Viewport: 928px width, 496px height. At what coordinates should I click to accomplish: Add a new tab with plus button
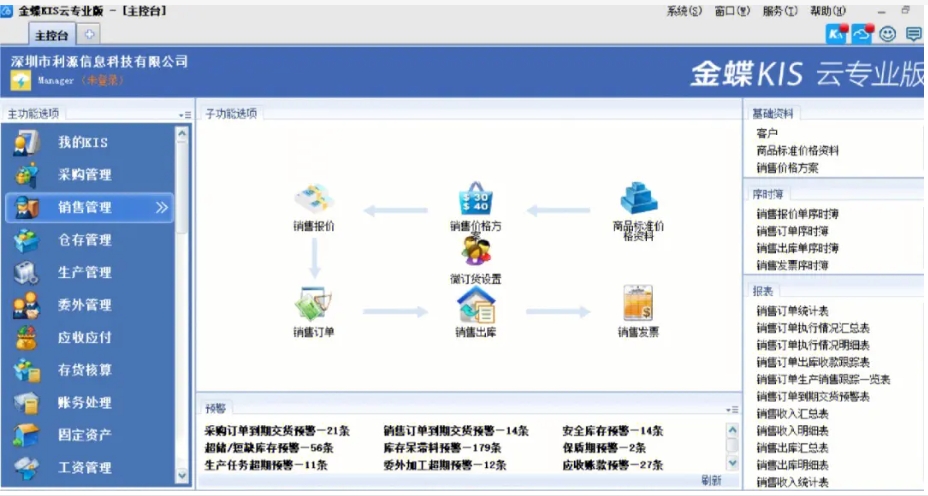pos(89,34)
